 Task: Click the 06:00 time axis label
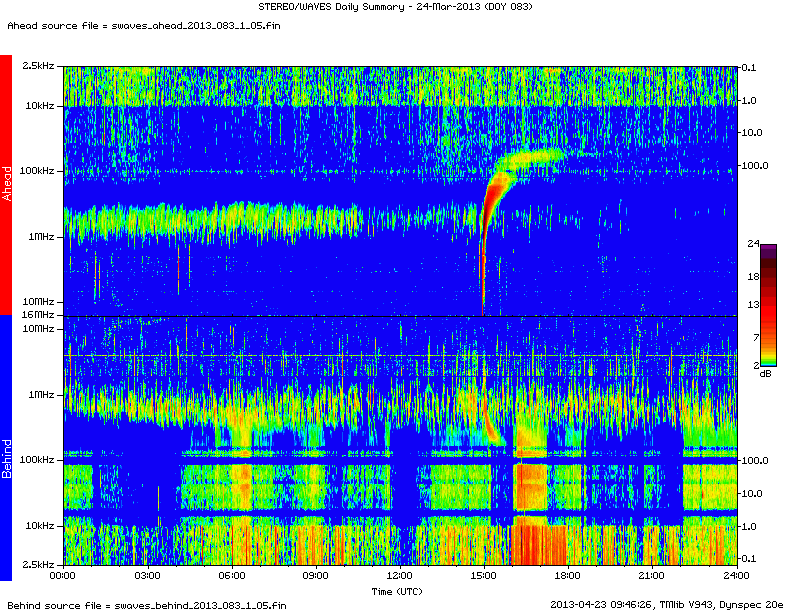click(x=231, y=576)
